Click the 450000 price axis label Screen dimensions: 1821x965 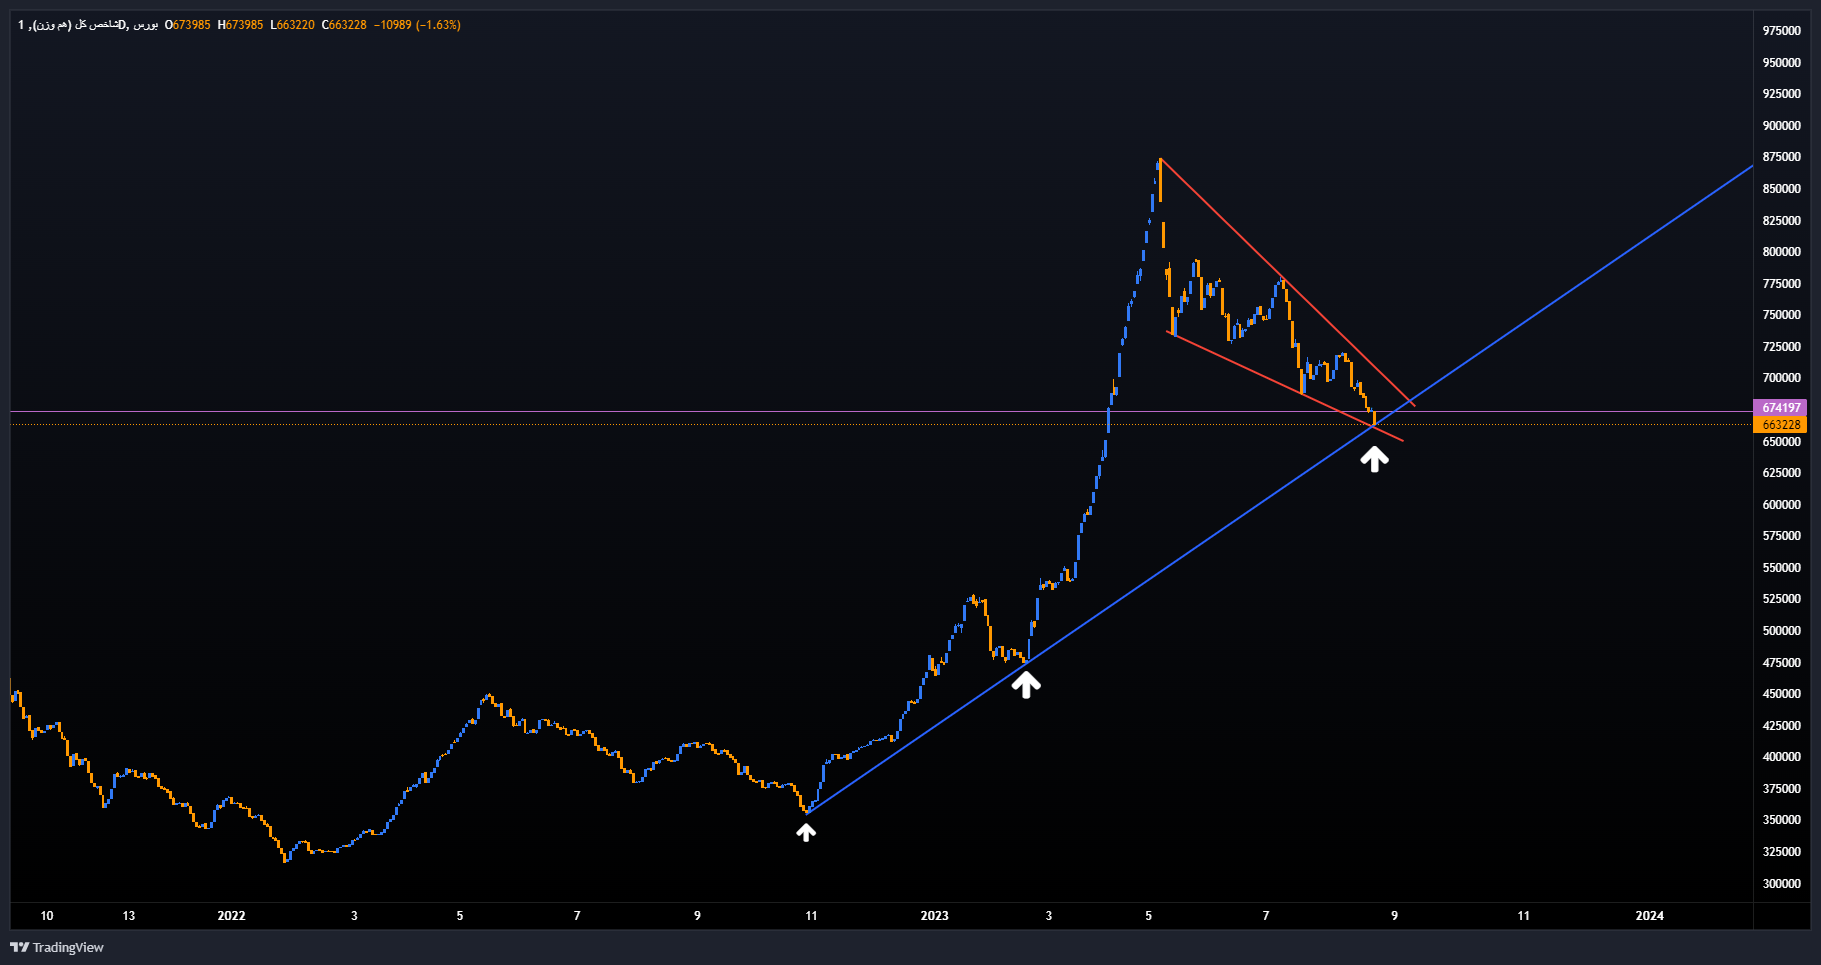[1782, 694]
